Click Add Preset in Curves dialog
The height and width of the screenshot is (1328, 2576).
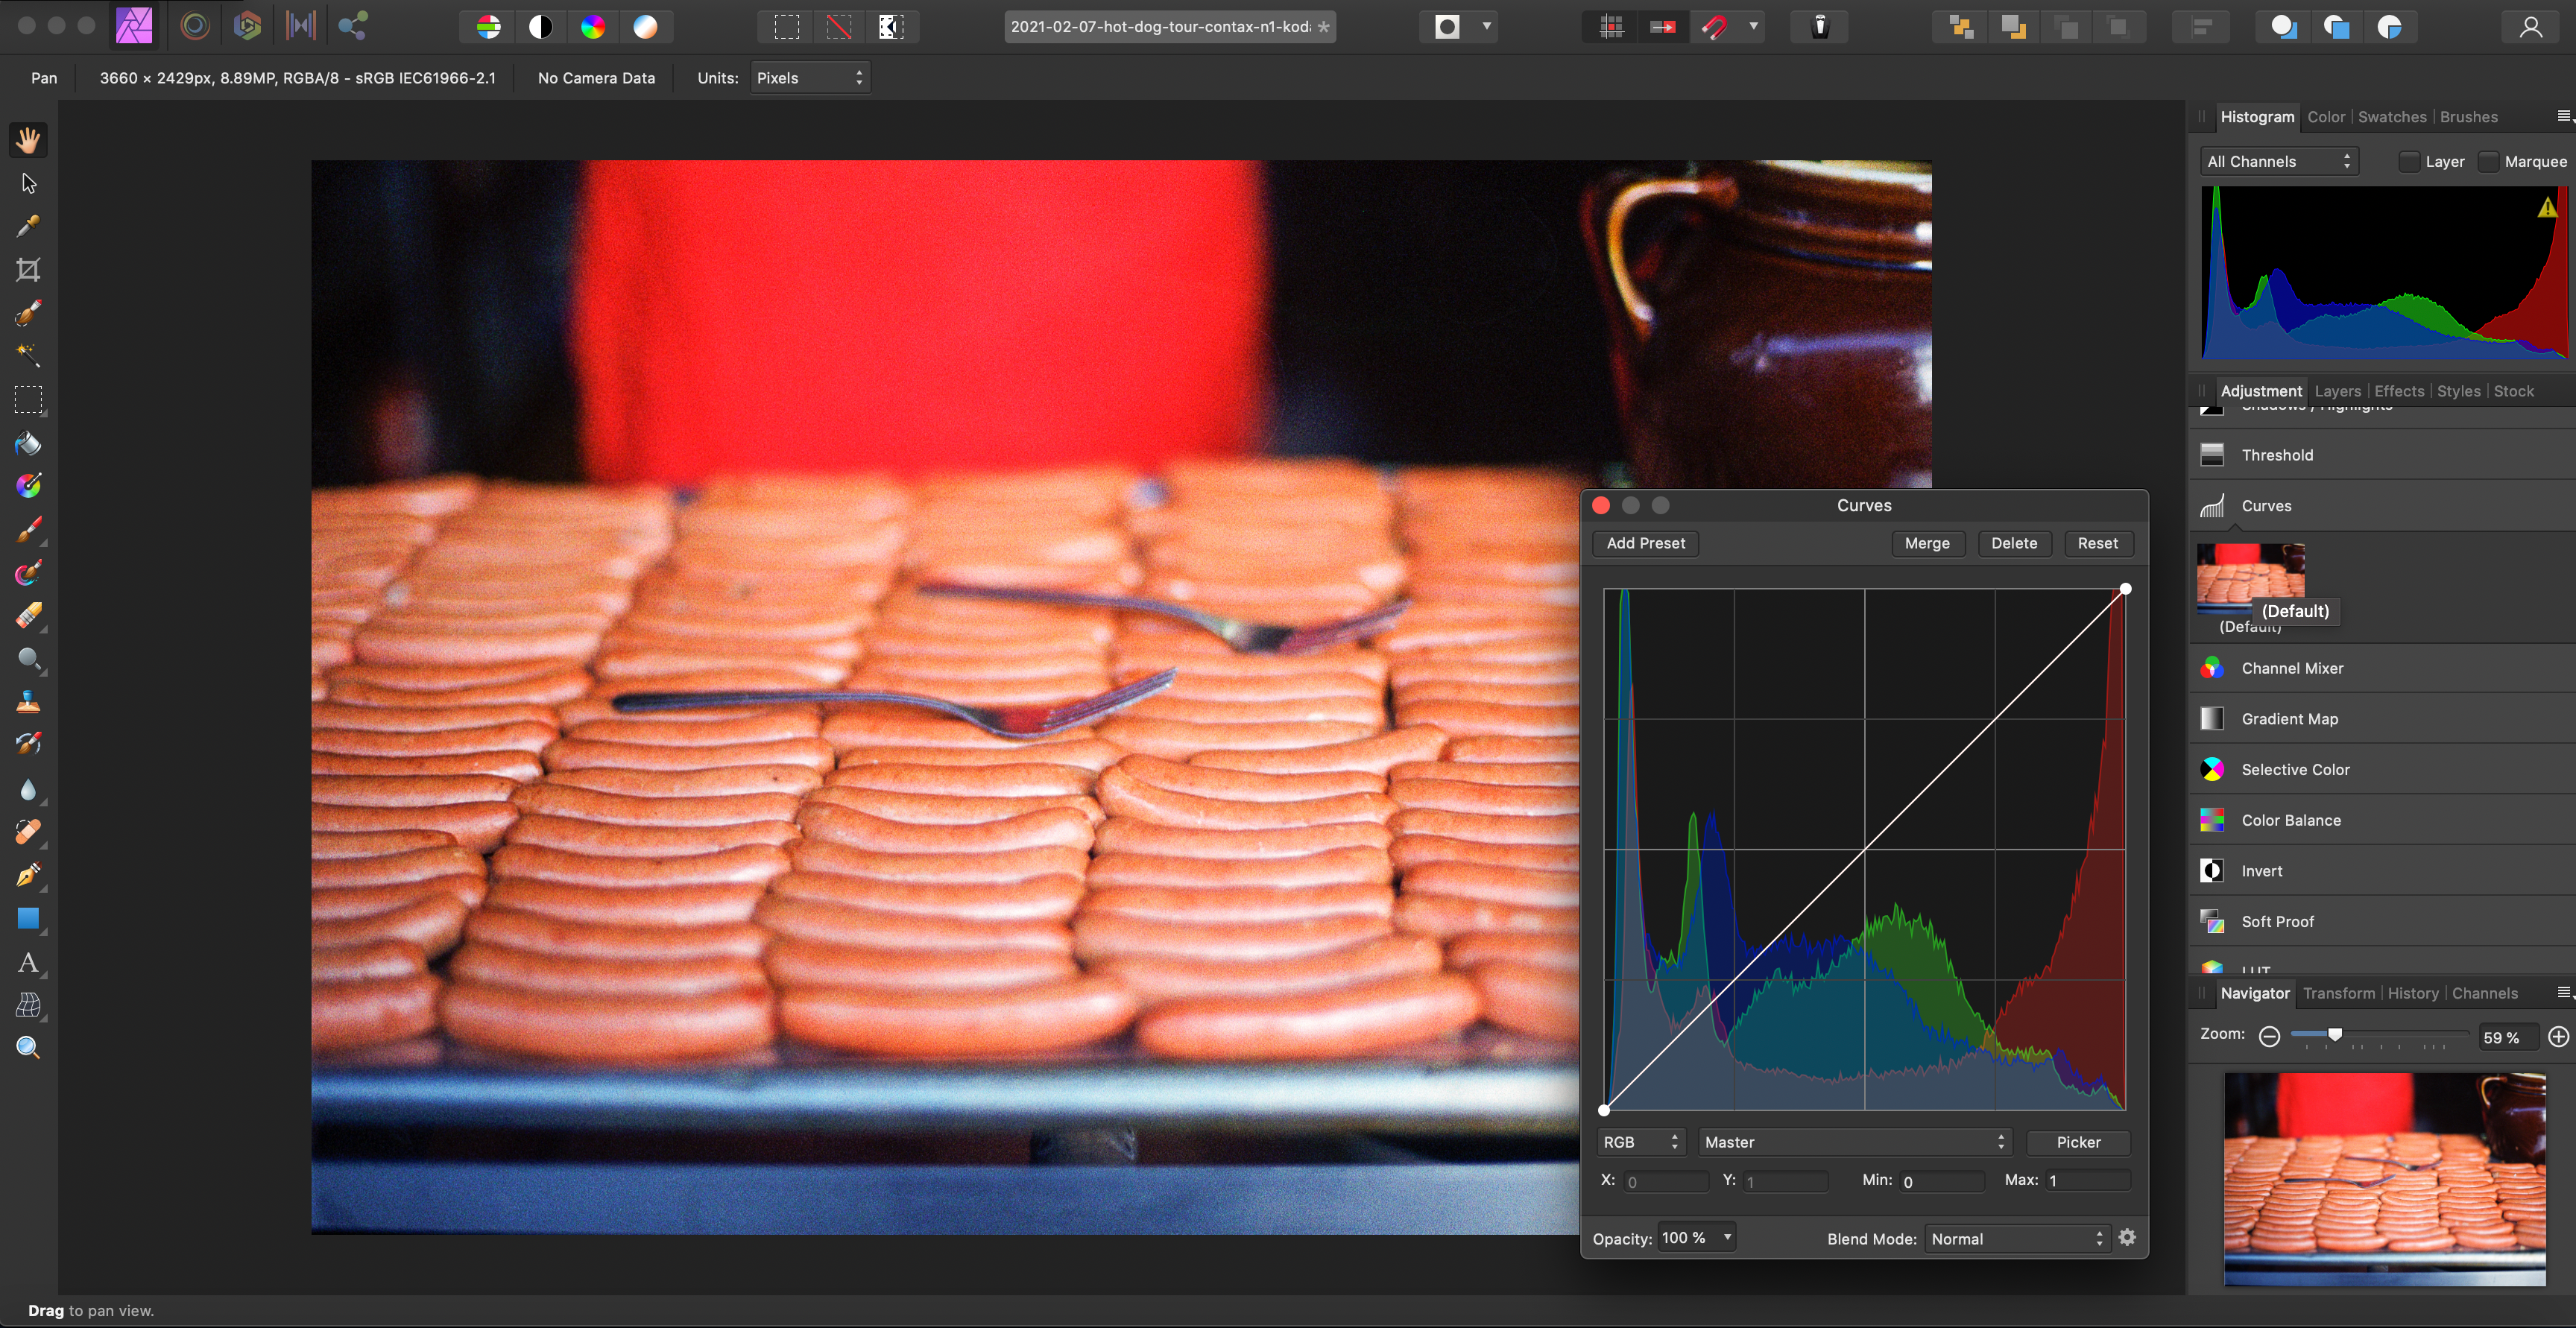click(x=1645, y=543)
